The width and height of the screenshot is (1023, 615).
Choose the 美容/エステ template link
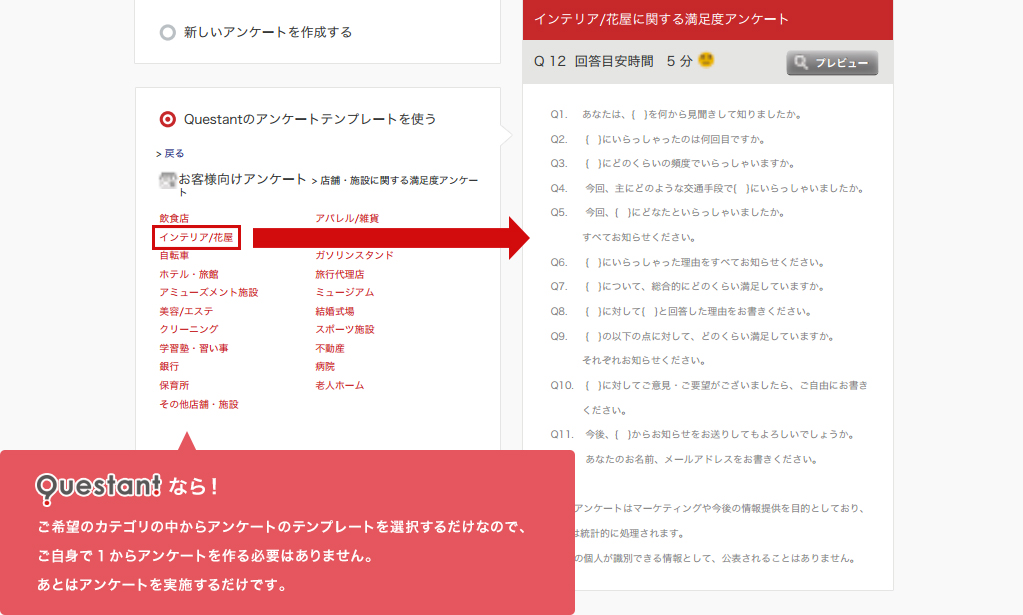[x=187, y=312]
